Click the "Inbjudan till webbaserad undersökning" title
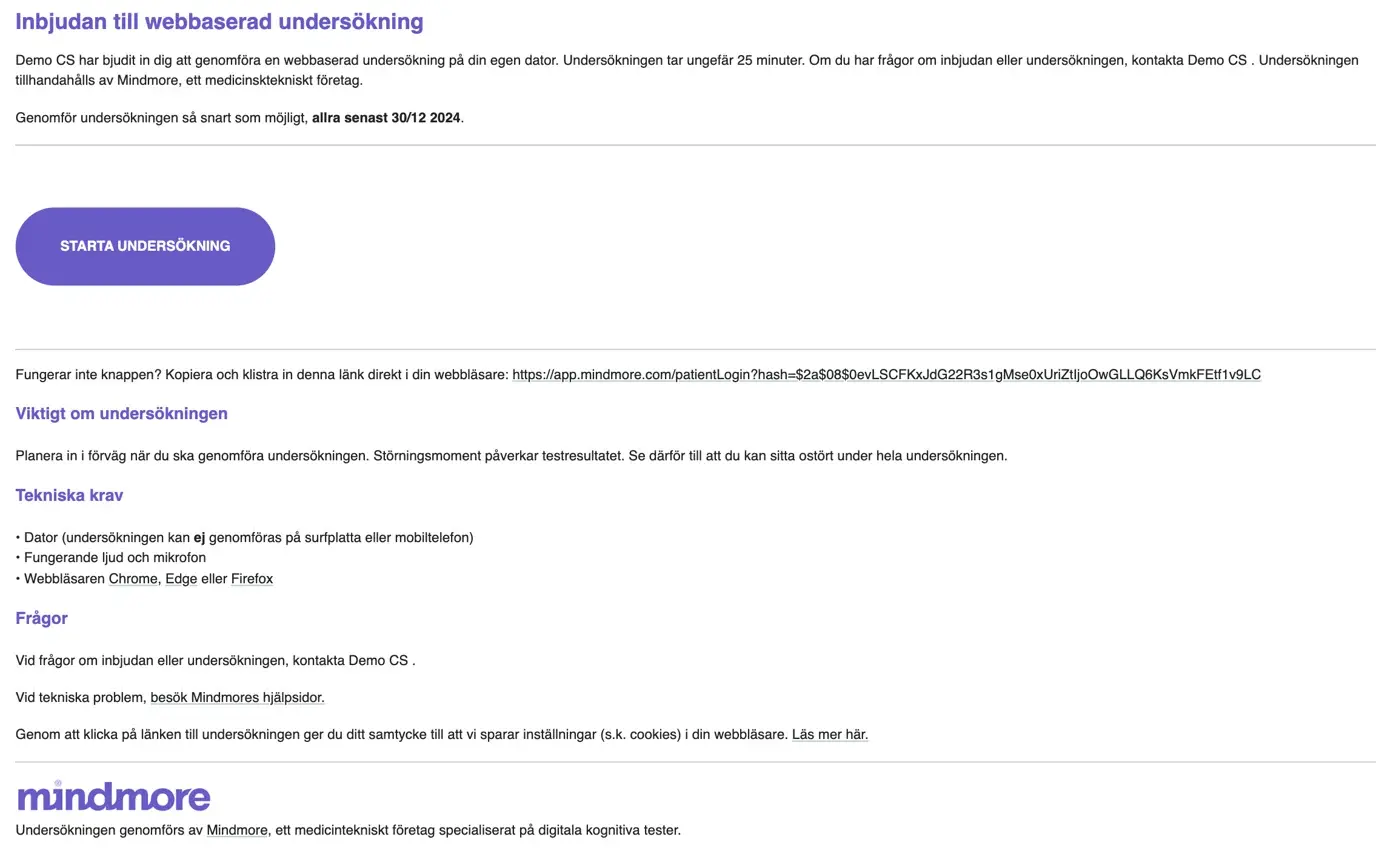 [x=219, y=21]
